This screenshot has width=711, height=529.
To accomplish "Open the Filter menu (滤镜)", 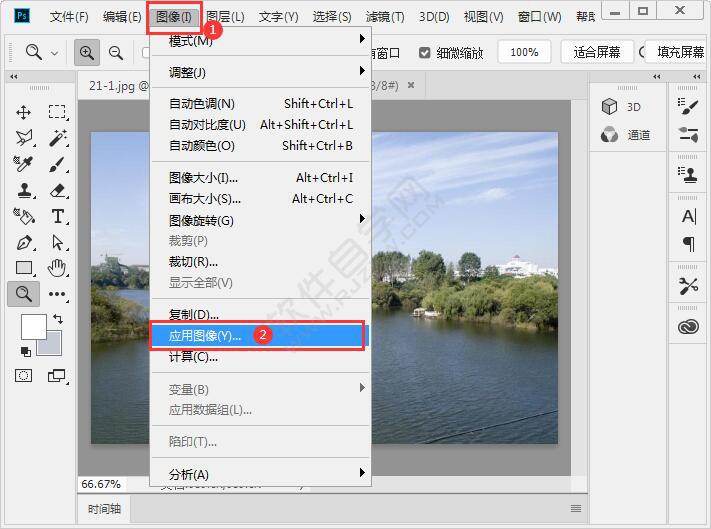I will pos(385,17).
